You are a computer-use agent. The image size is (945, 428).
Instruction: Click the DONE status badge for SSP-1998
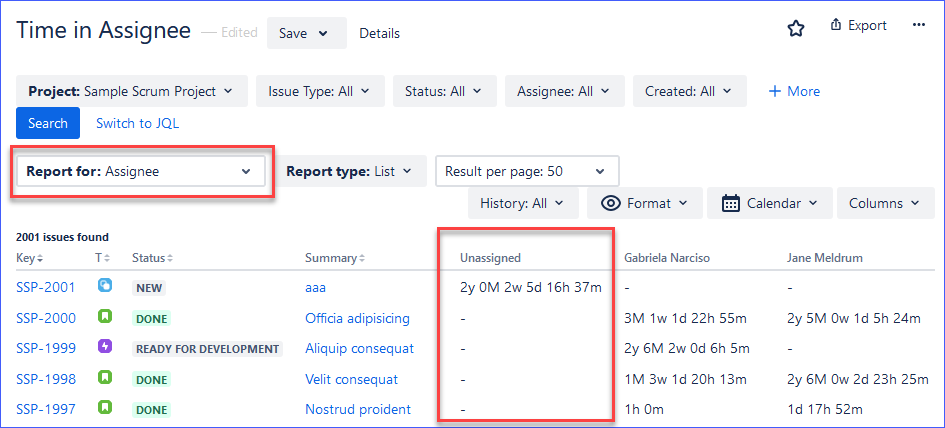[x=151, y=379]
